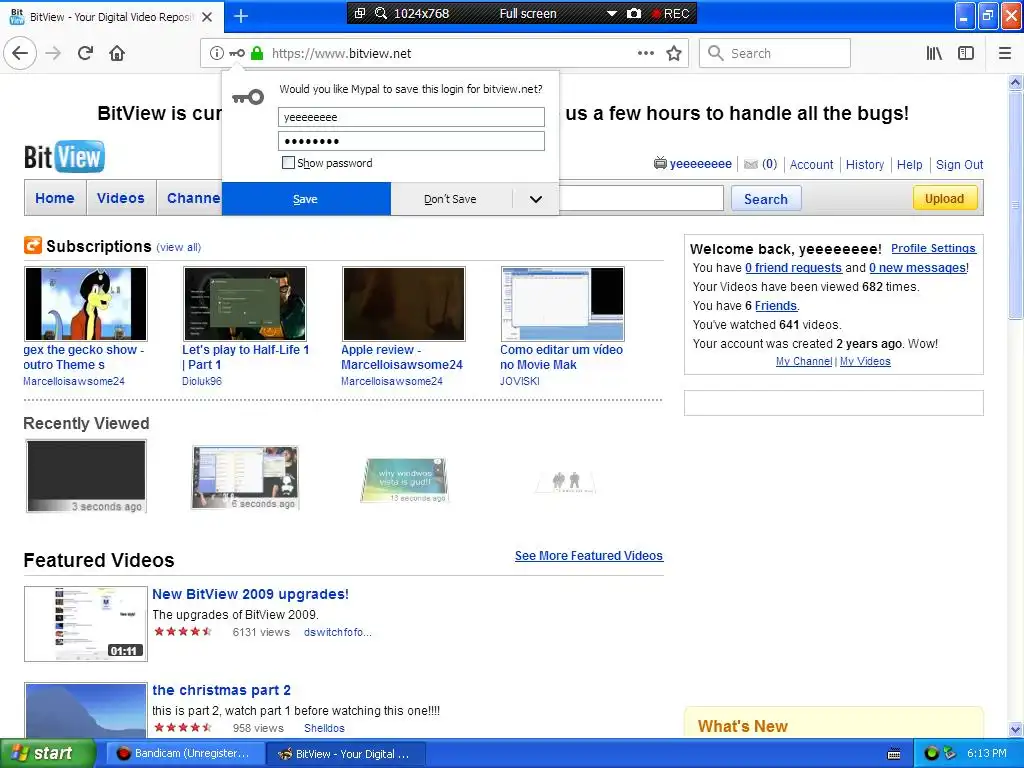Open the browser home icon
The width and height of the screenshot is (1024, 768).
(x=117, y=53)
